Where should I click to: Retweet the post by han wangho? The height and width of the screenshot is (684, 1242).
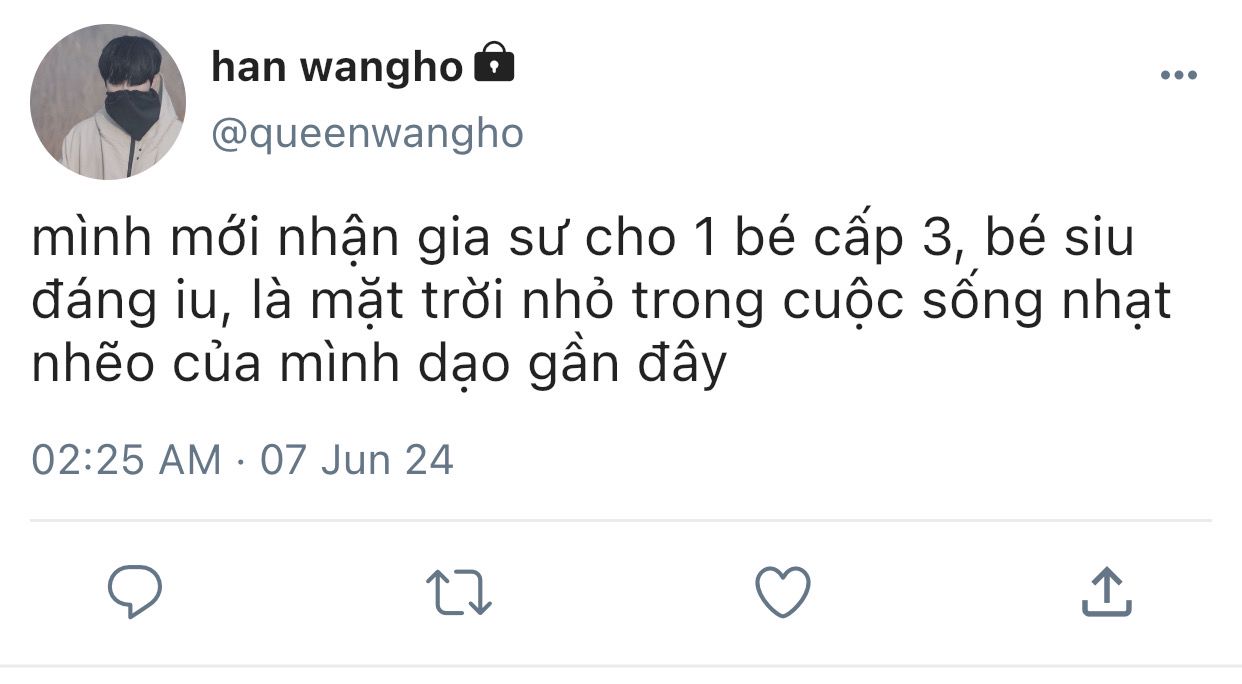point(459,591)
